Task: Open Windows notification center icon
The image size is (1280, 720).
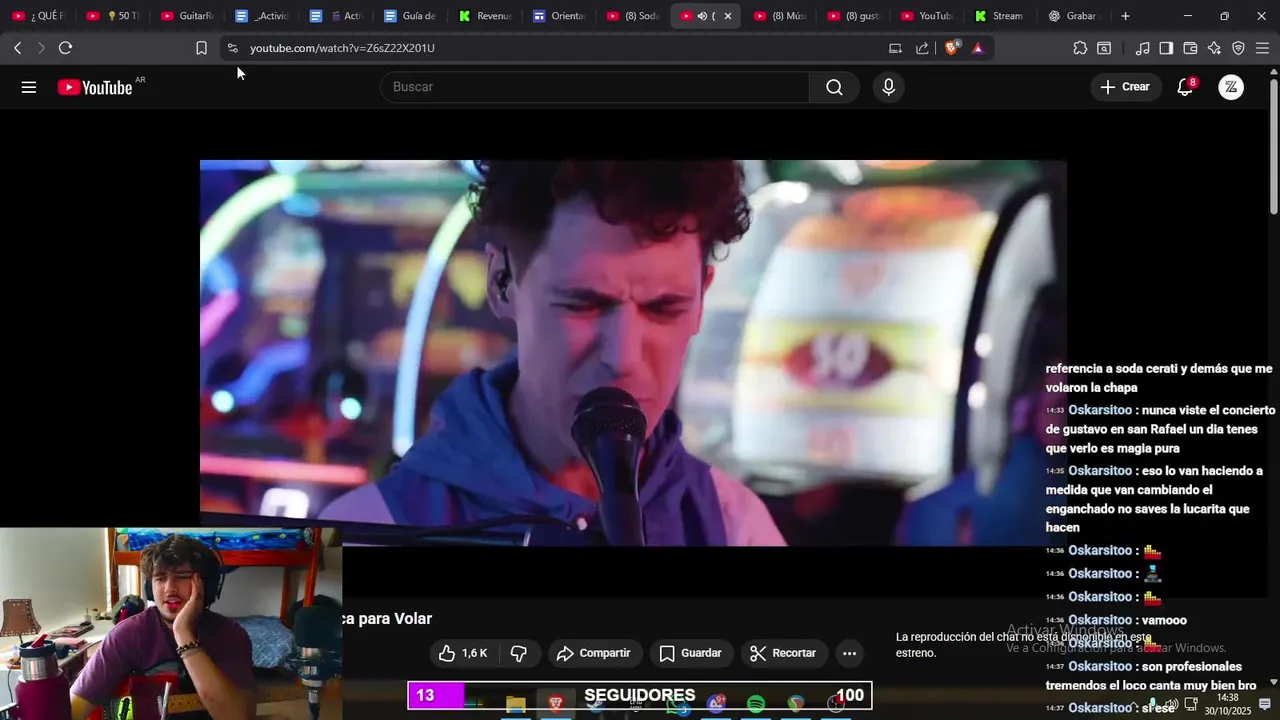Action: [x=1265, y=705]
